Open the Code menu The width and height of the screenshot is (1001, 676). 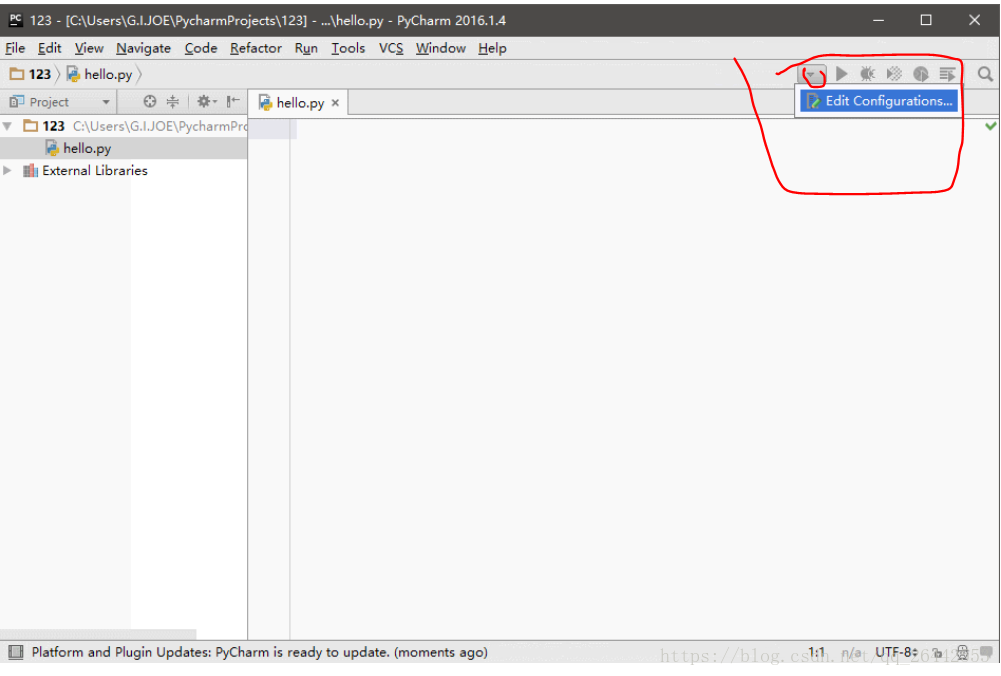click(x=200, y=48)
